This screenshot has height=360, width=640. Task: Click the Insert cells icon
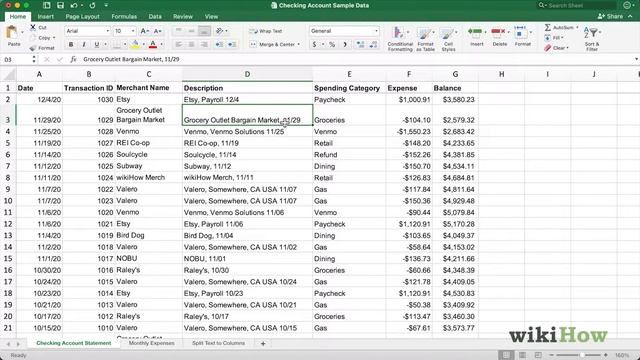tap(476, 33)
